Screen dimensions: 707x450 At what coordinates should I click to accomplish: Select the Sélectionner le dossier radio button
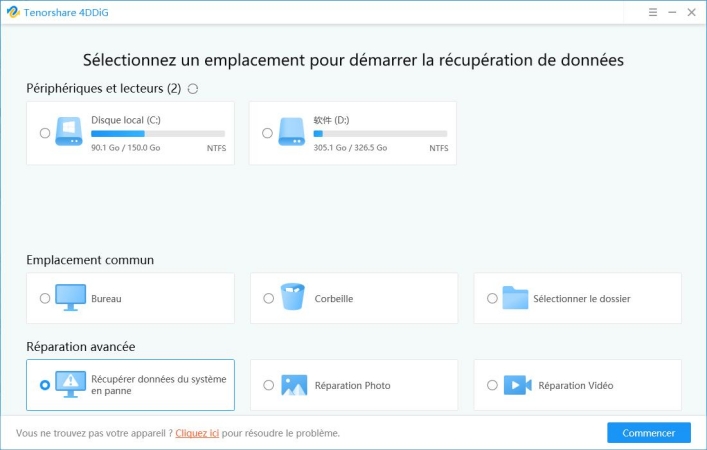(492, 298)
